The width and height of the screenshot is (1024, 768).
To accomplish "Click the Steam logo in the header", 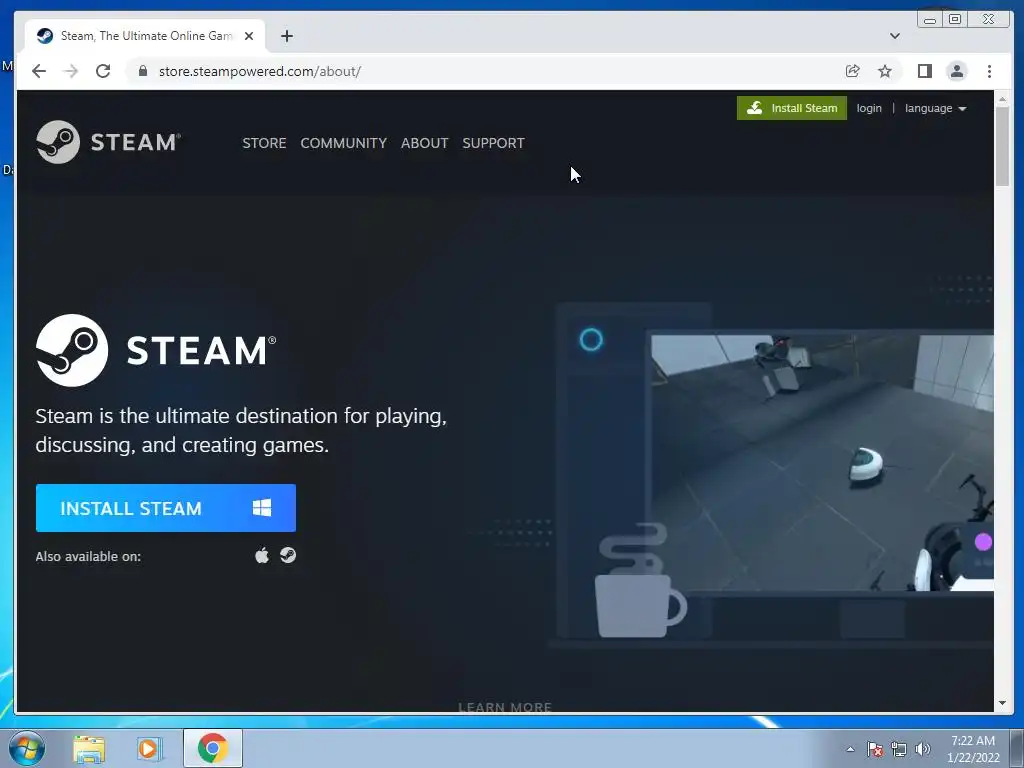I will (x=108, y=142).
